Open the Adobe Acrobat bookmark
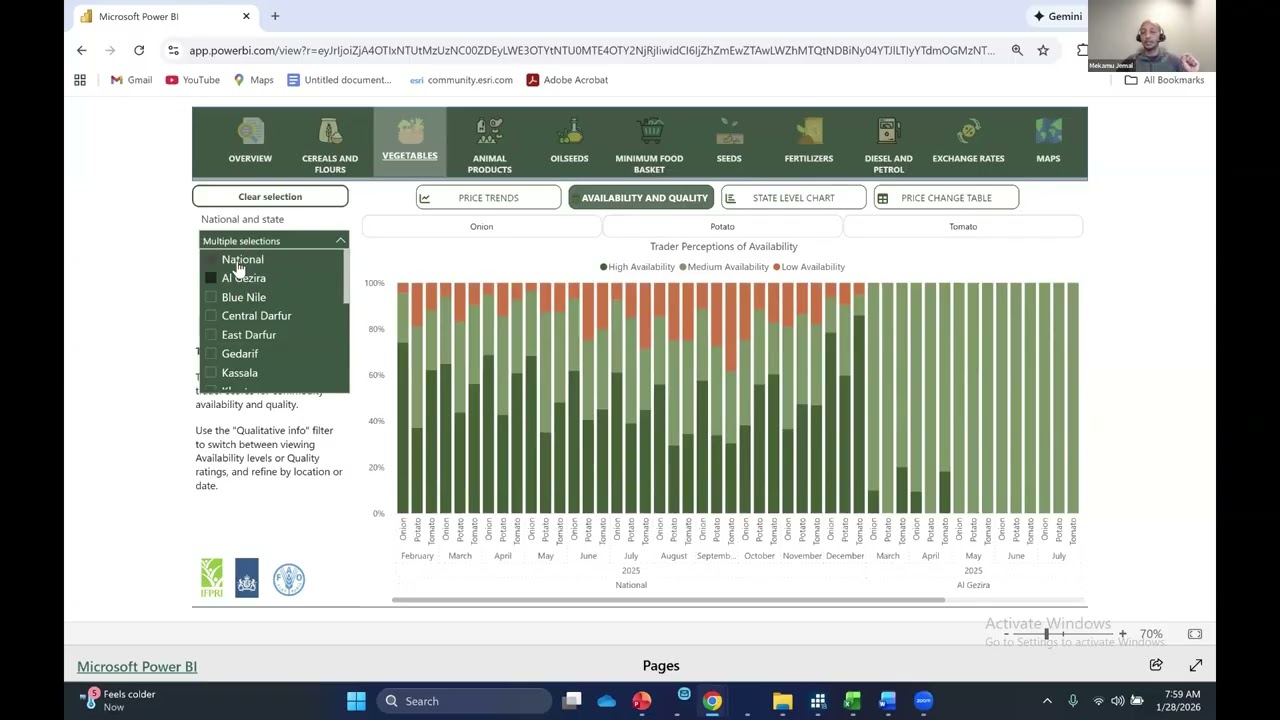 point(567,80)
